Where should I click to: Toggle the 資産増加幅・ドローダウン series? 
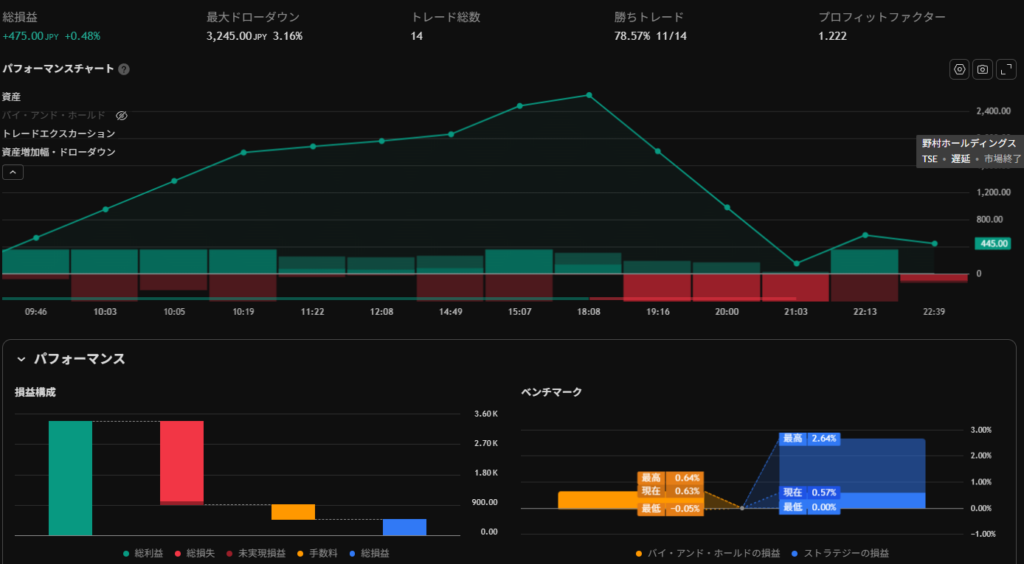(58, 152)
